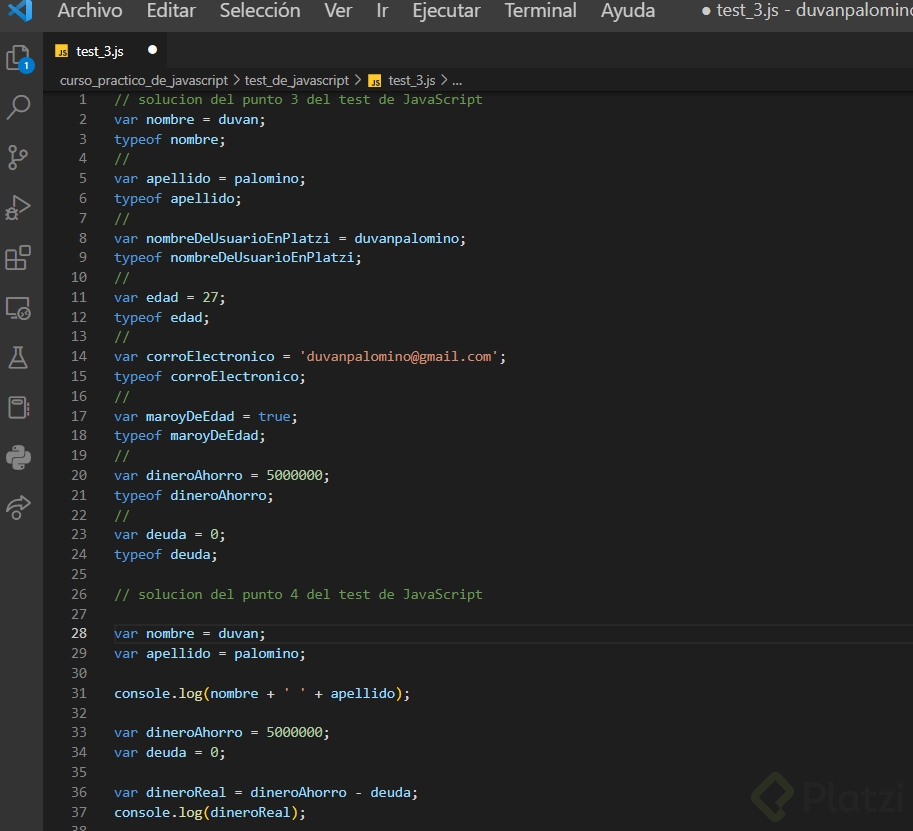The height and width of the screenshot is (831, 913).
Task: Click 'typeof nombre;' on line 3
Action: (169, 140)
